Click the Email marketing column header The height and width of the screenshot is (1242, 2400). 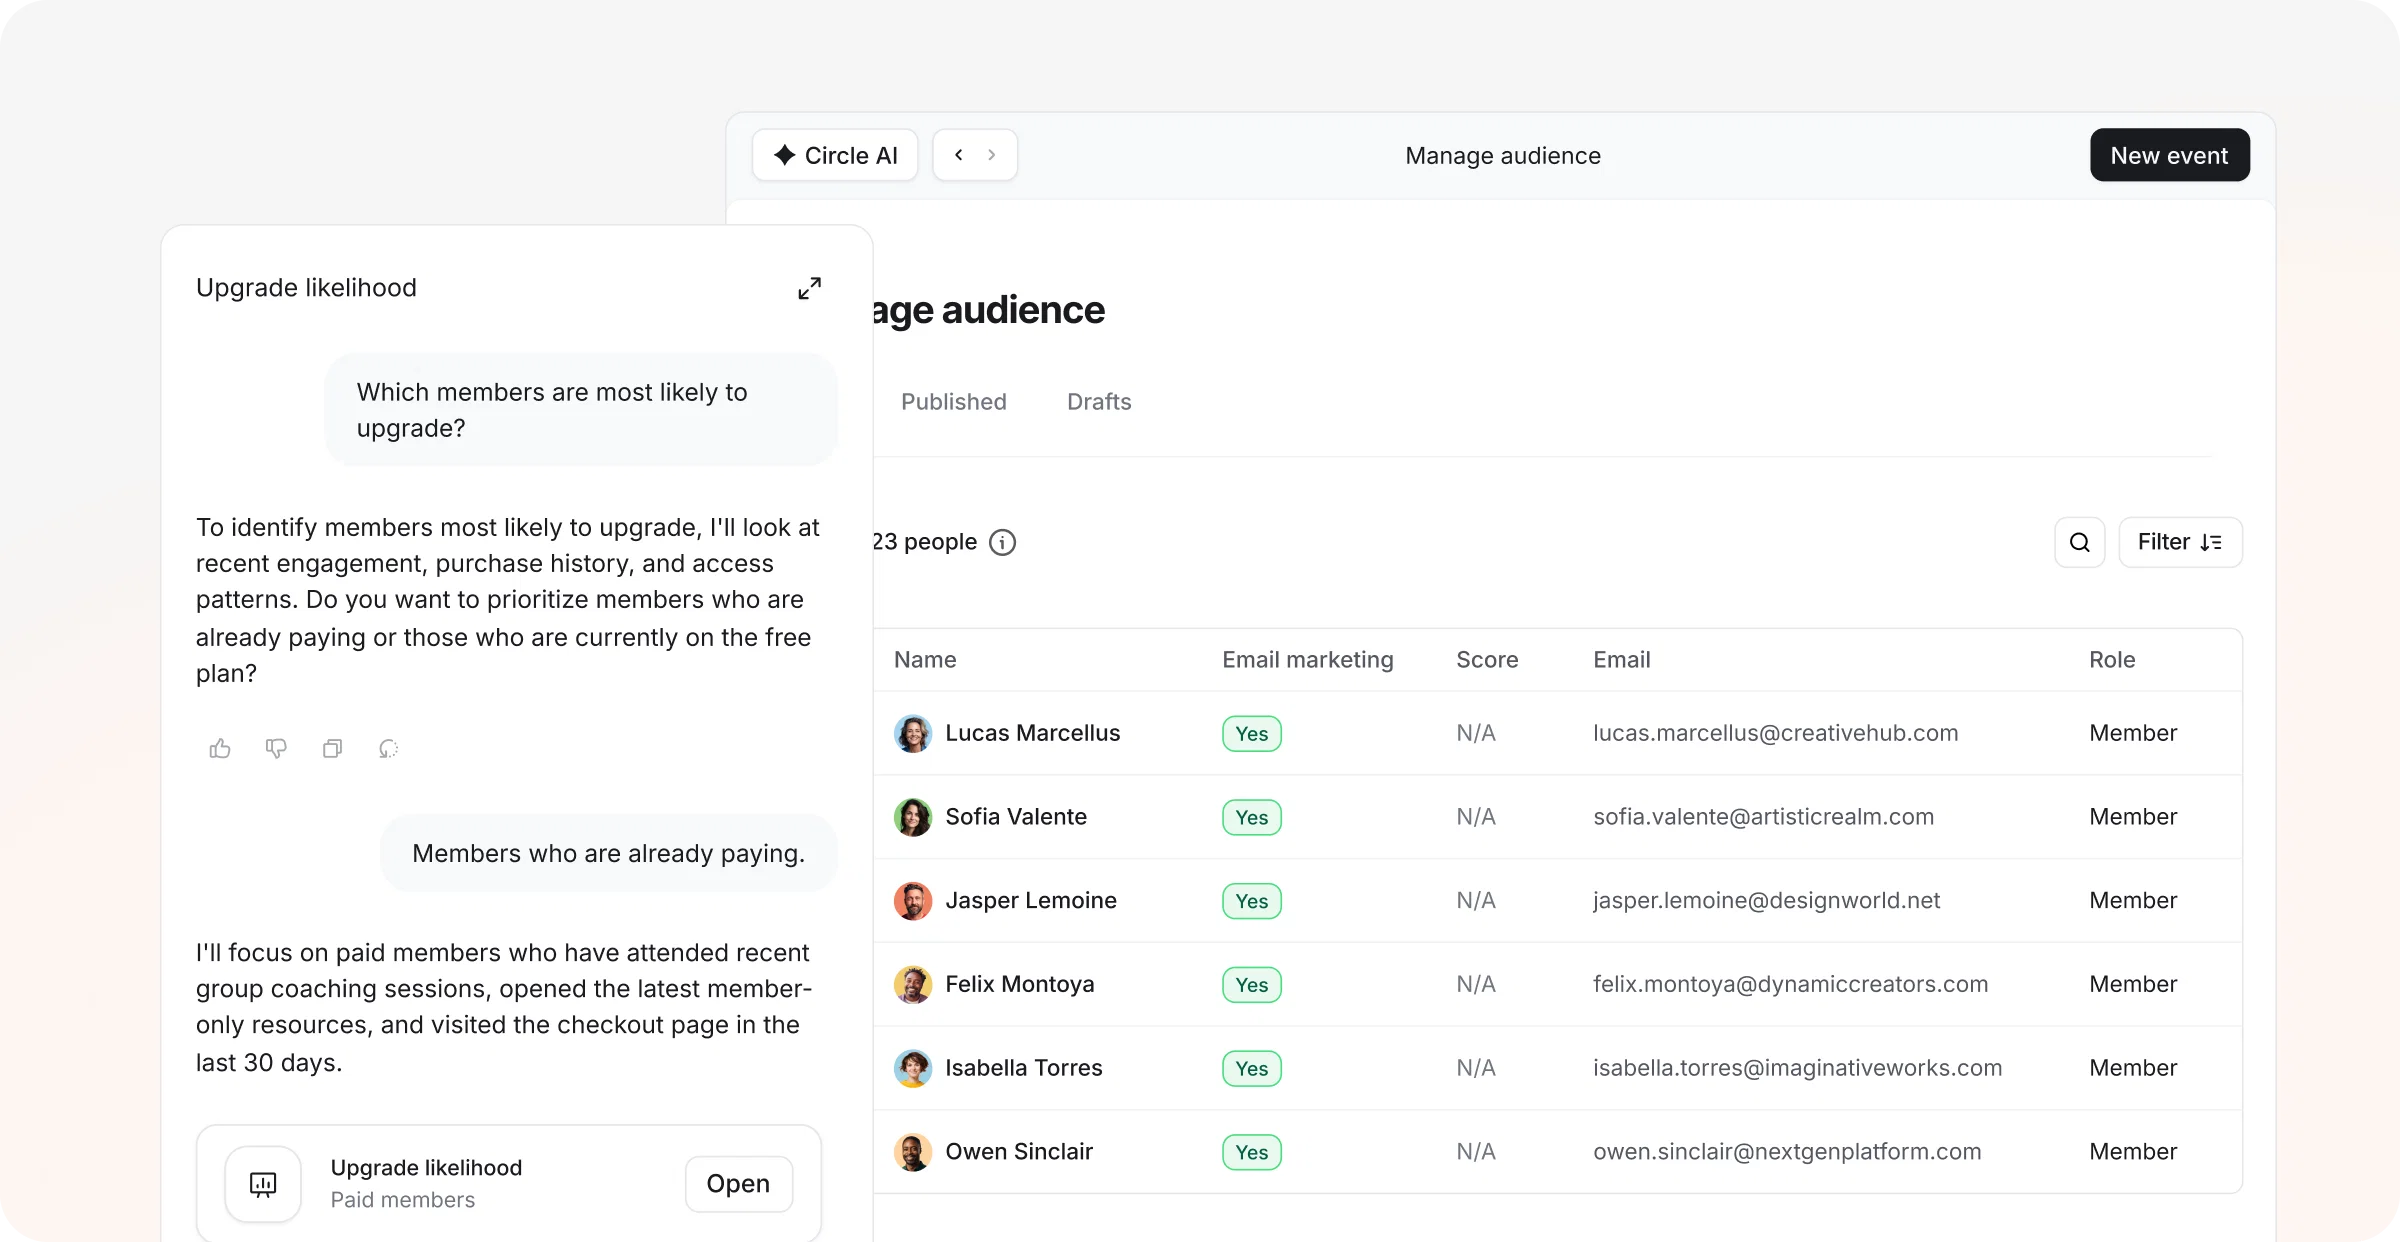coord(1307,660)
